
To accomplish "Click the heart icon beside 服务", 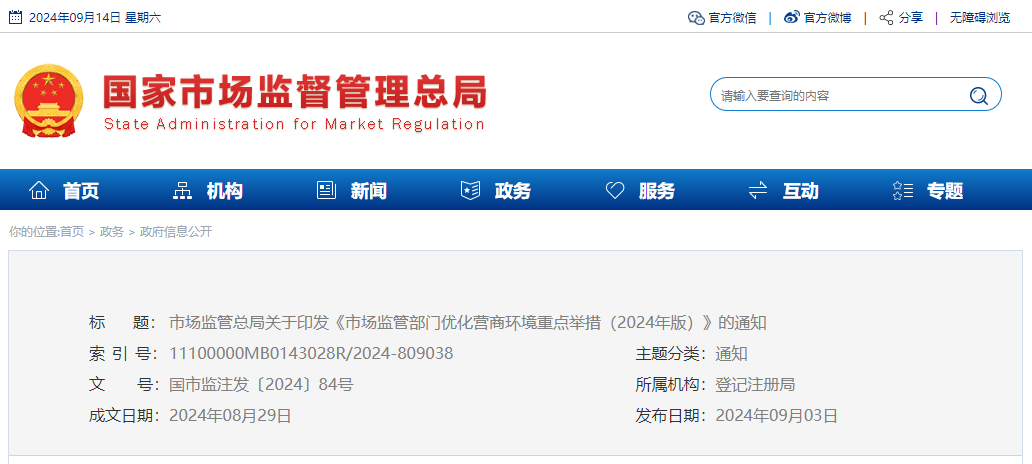I will 615,191.
